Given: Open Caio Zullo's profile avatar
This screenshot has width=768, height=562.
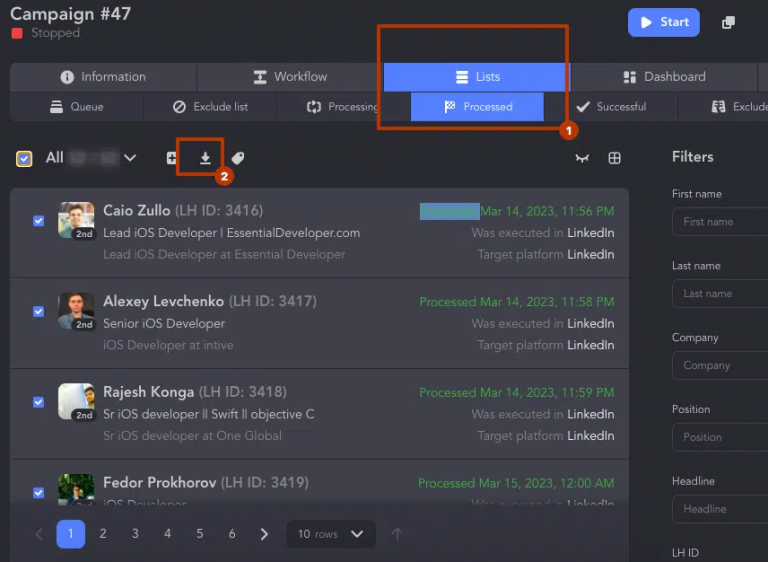Looking at the screenshot, I should click(x=76, y=220).
